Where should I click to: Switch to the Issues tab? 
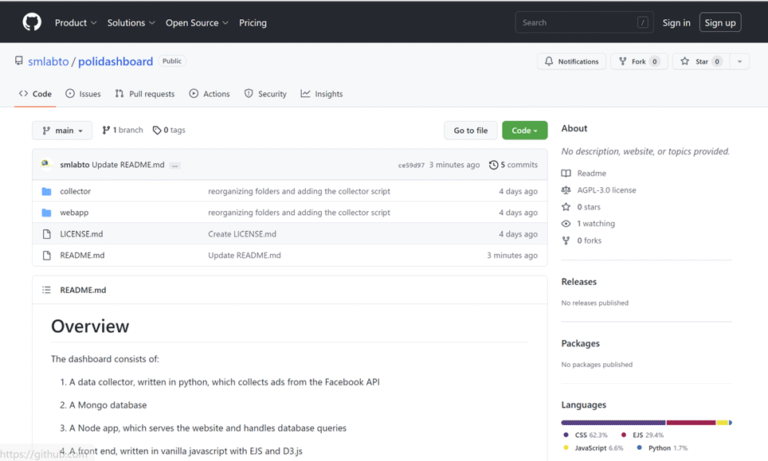click(83, 94)
